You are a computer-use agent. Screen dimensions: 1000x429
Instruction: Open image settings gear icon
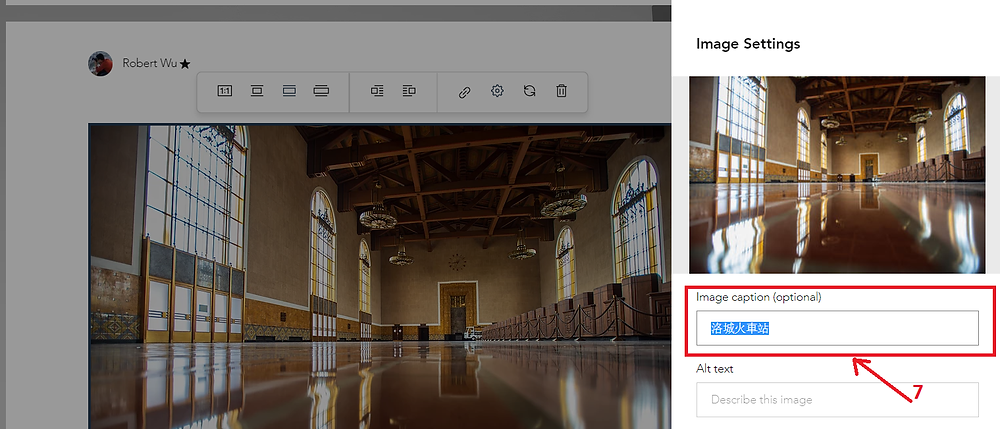[x=497, y=91]
